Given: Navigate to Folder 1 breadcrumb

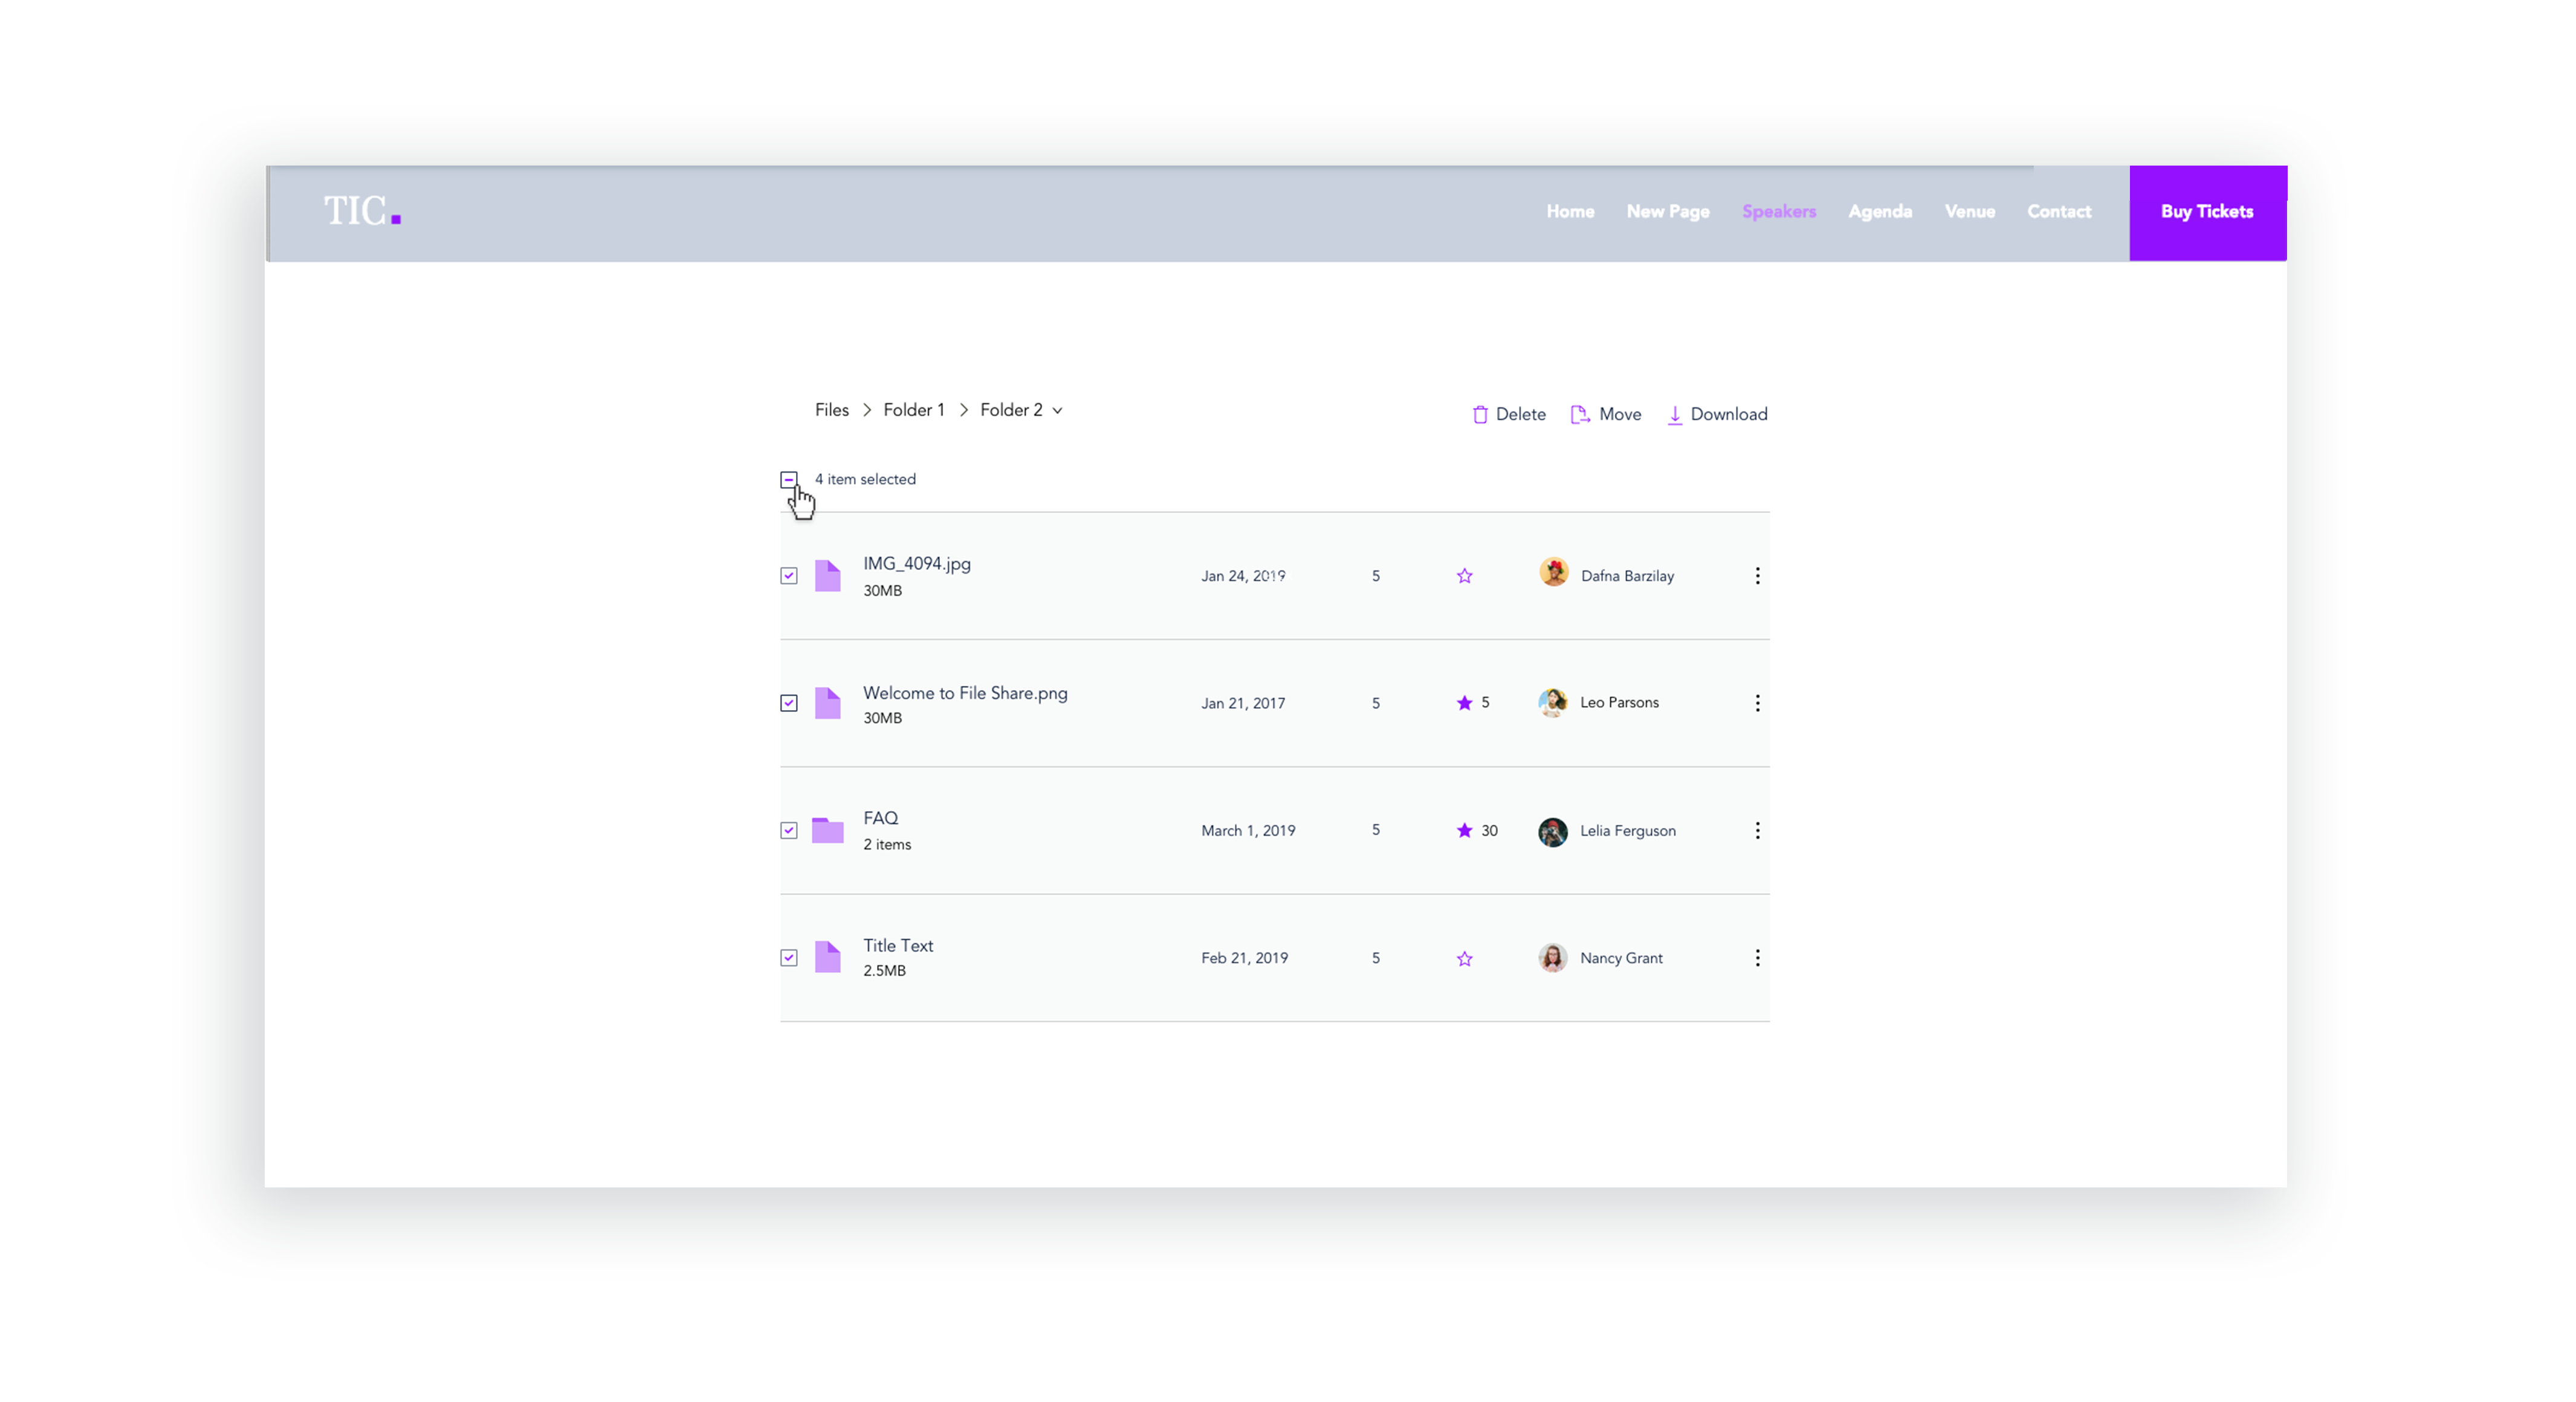Looking at the screenshot, I should pyautogui.click(x=913, y=410).
